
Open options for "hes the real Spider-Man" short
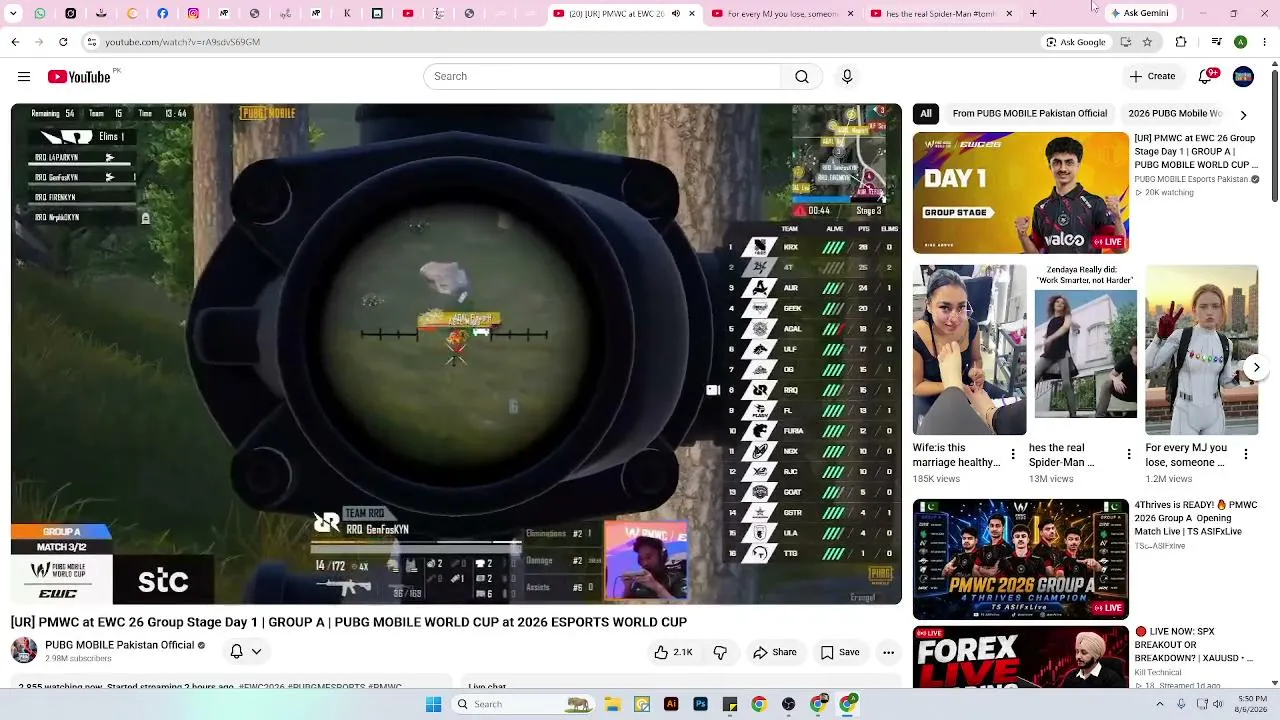click(1129, 454)
